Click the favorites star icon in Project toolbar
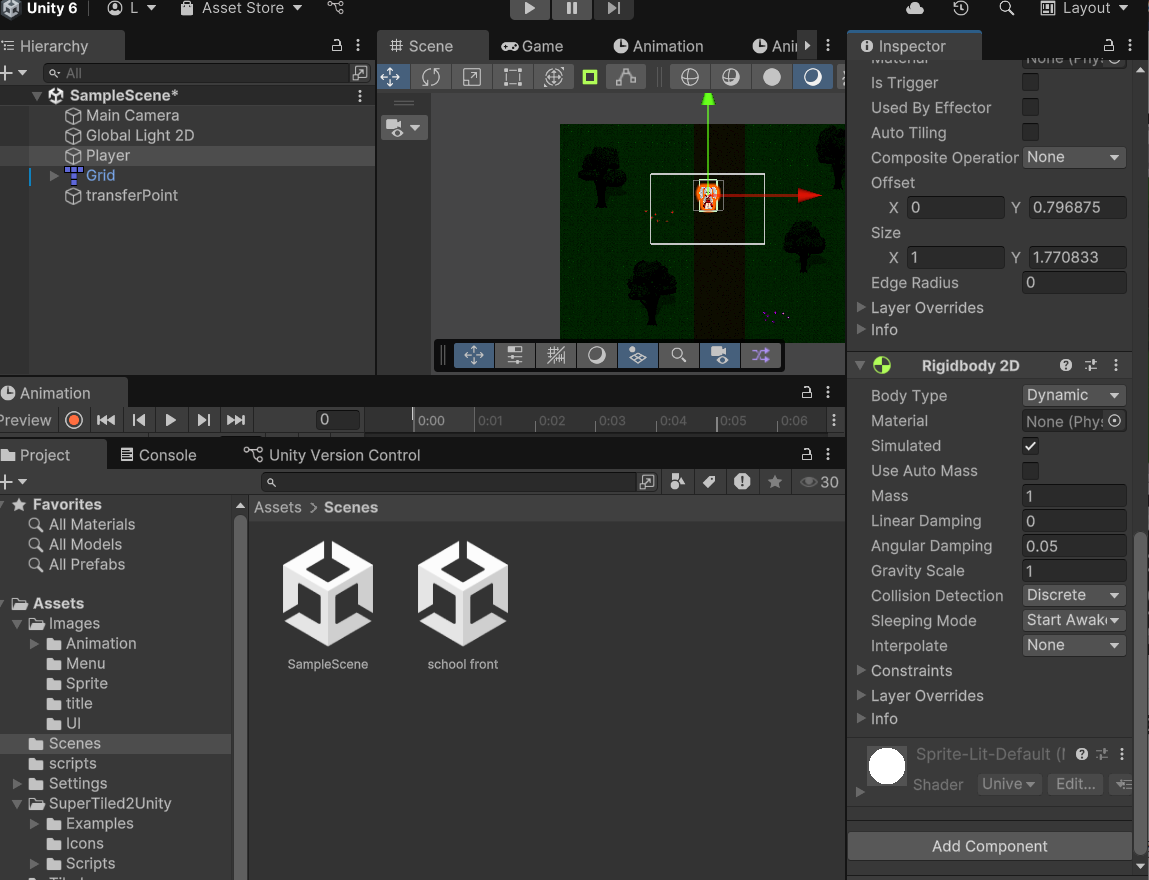The width and height of the screenshot is (1149, 880). pyautogui.click(x=775, y=481)
